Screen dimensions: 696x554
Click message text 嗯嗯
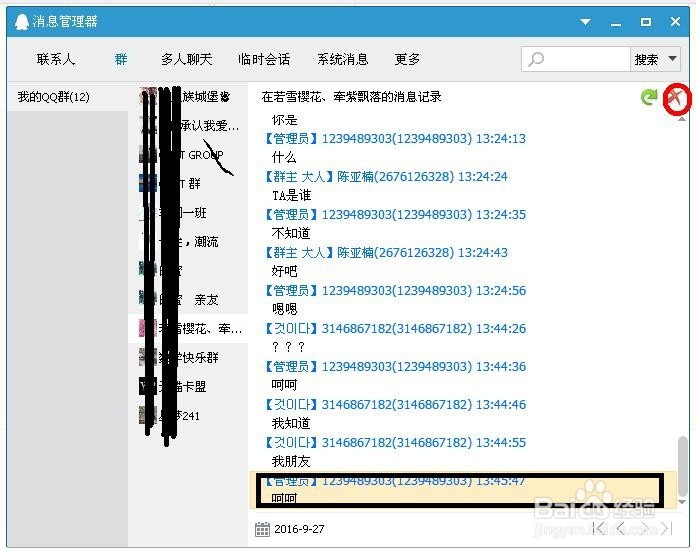284,309
